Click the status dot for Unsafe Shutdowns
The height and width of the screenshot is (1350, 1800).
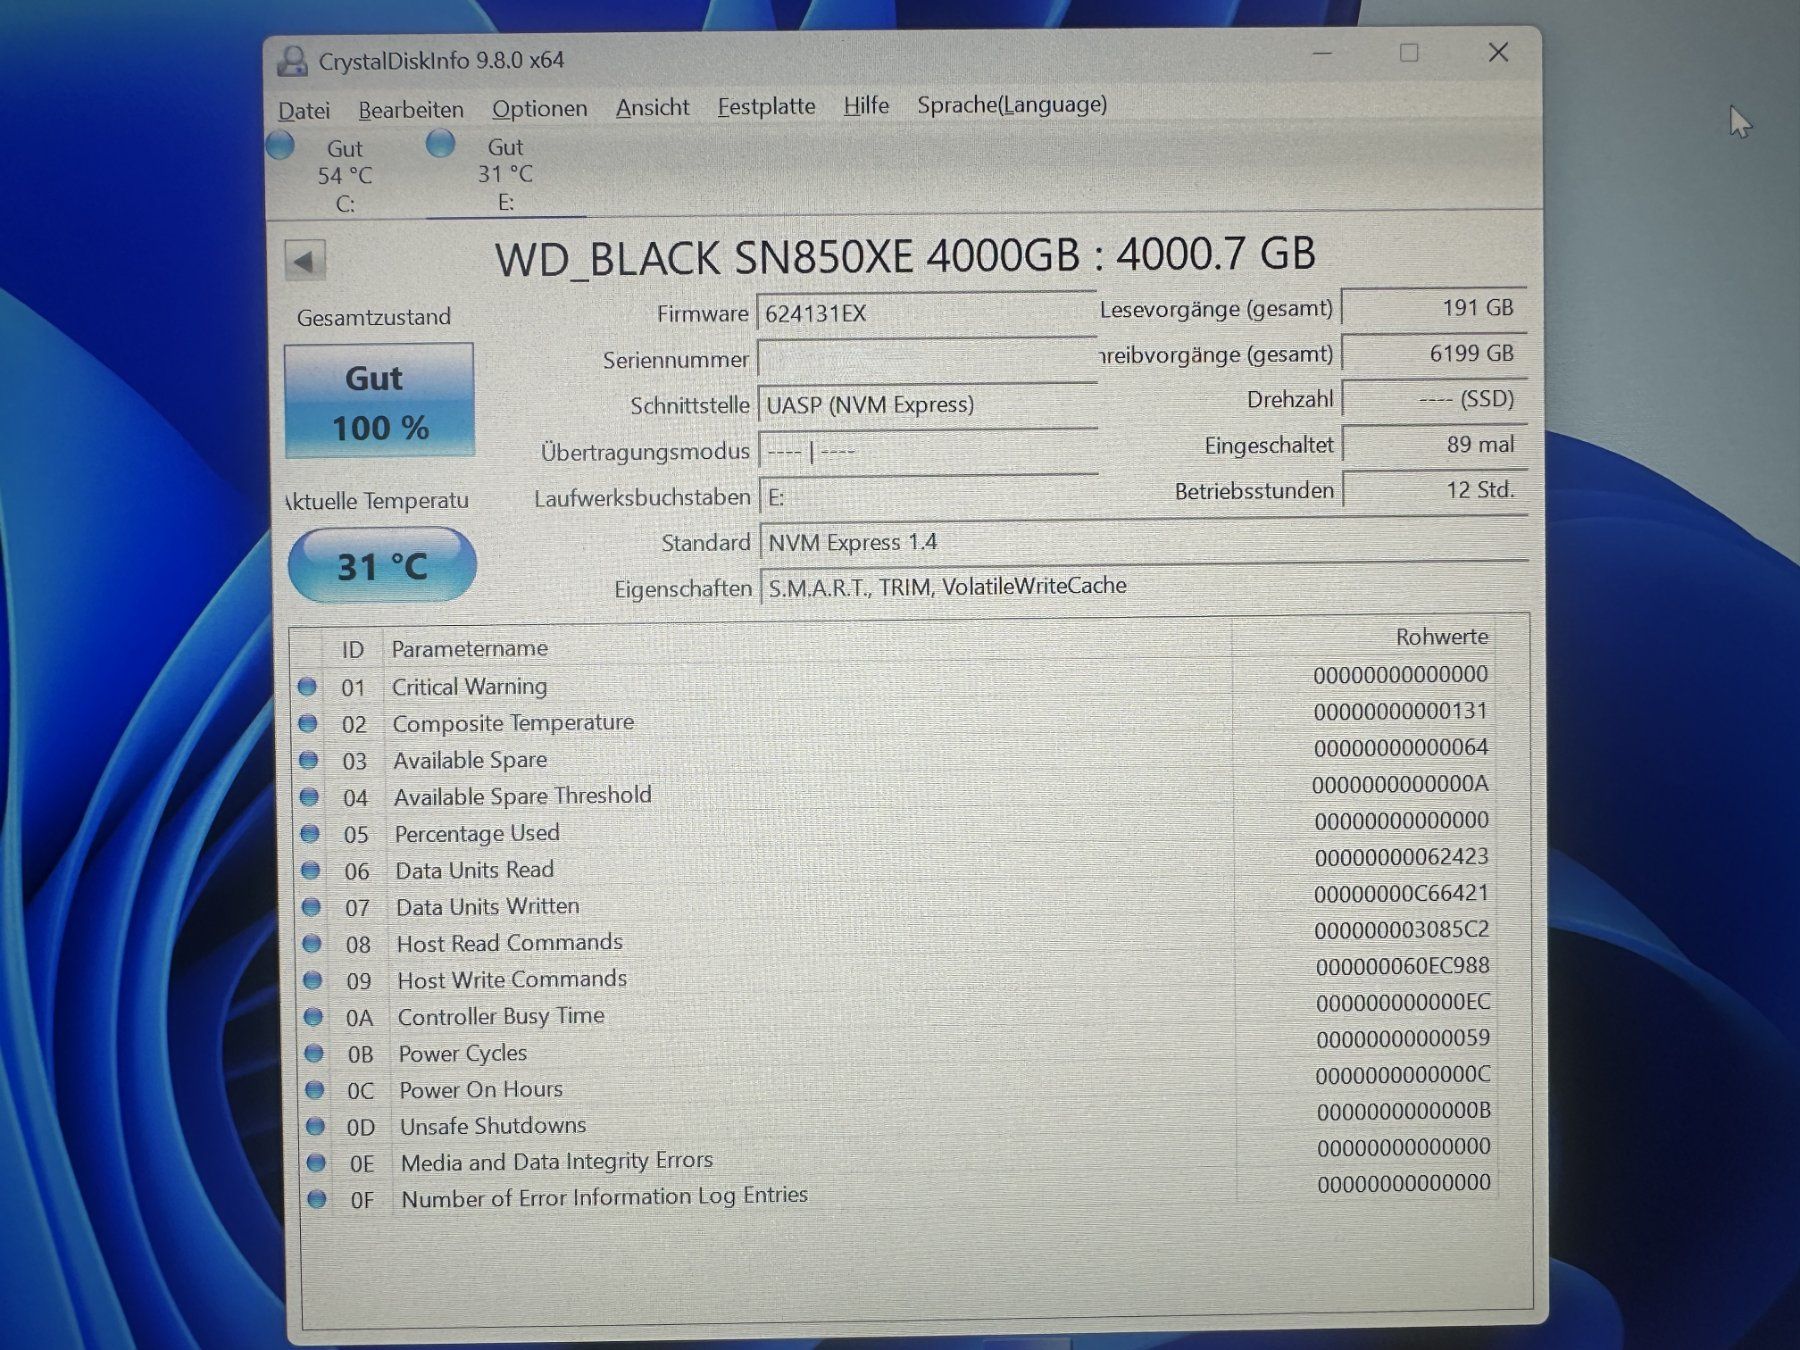[315, 1126]
